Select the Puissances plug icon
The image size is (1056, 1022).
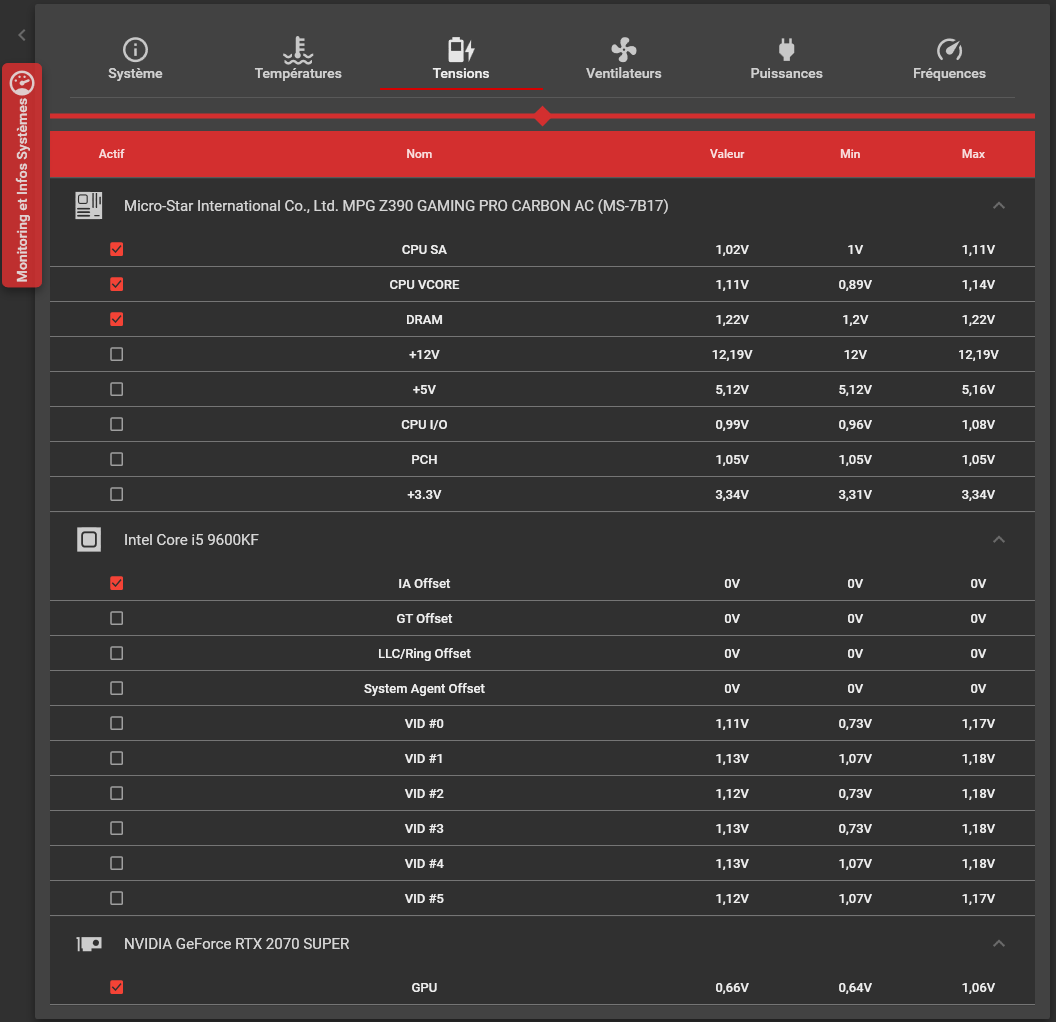pos(787,50)
